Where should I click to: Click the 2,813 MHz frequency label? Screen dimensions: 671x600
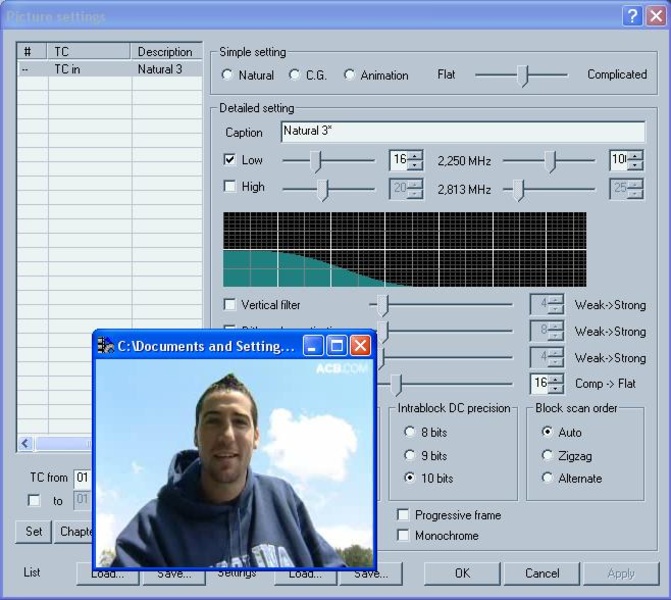tap(464, 190)
